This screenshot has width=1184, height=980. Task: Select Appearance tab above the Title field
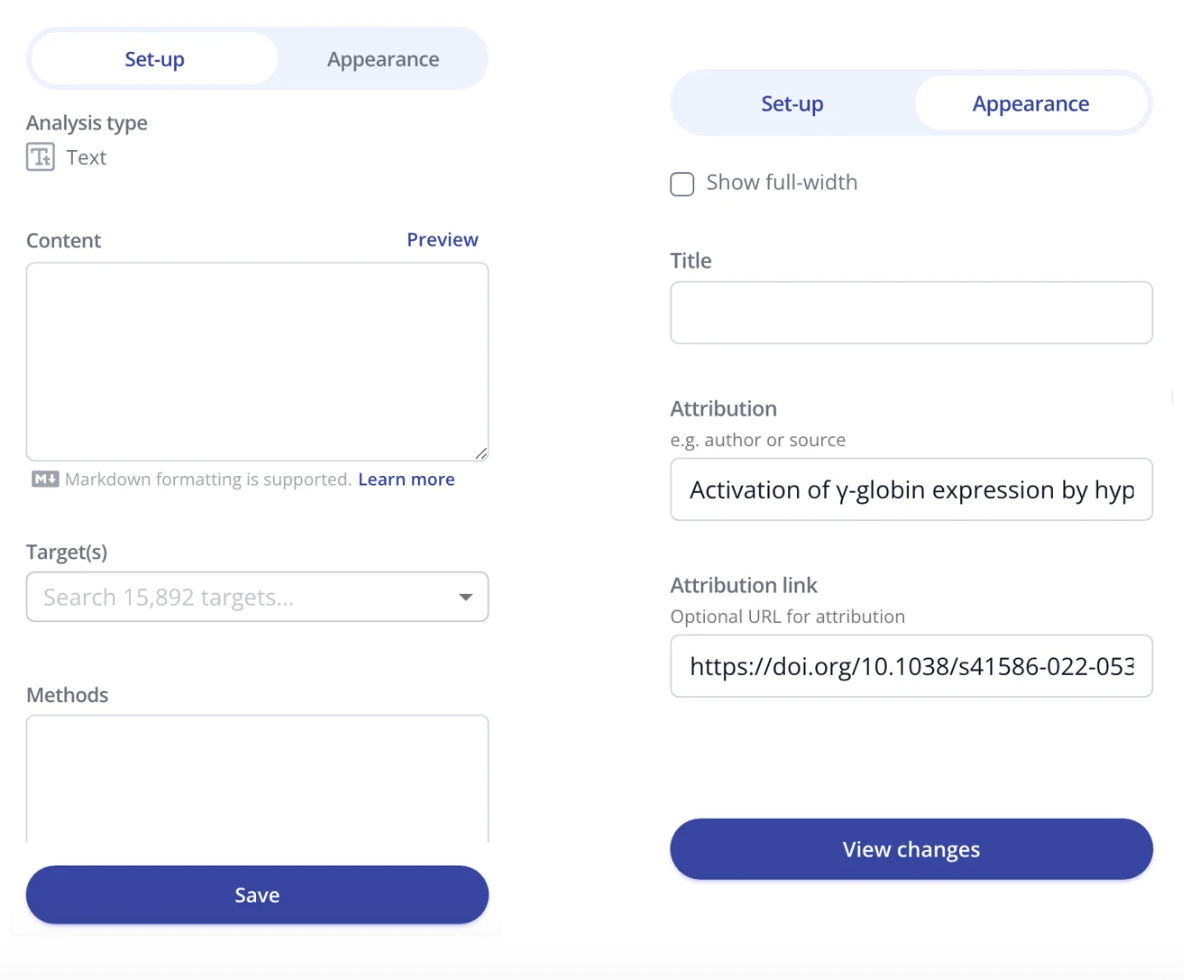tap(1030, 104)
